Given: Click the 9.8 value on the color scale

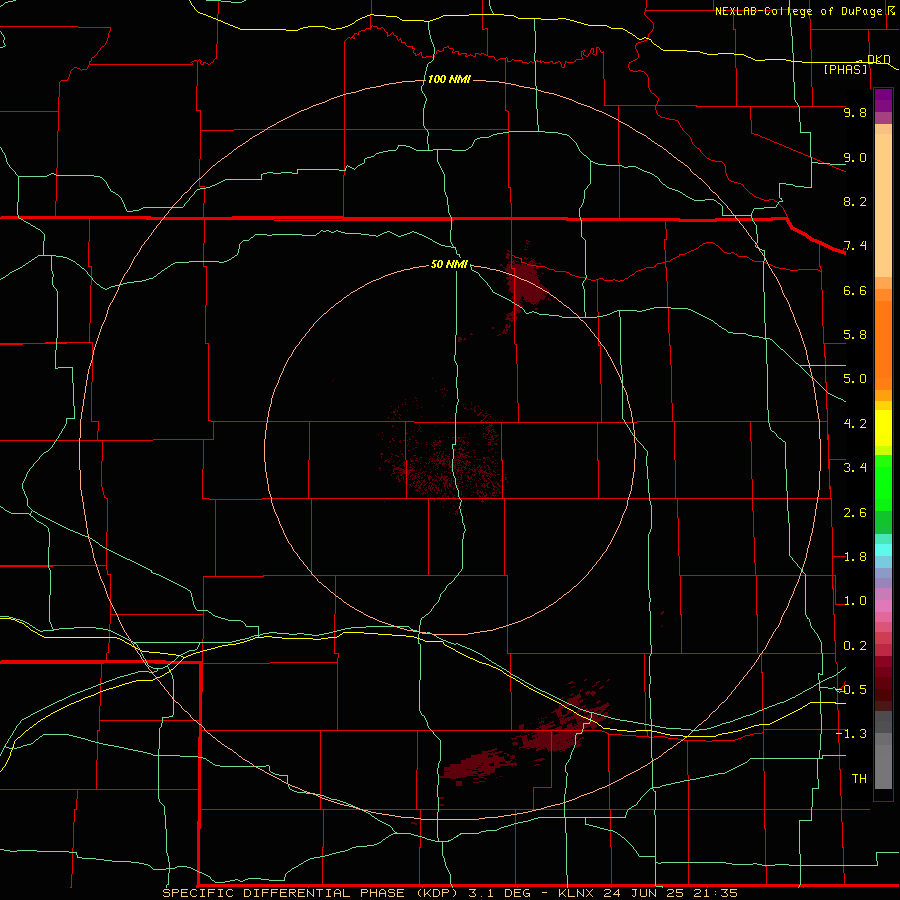Looking at the screenshot, I should tap(855, 112).
